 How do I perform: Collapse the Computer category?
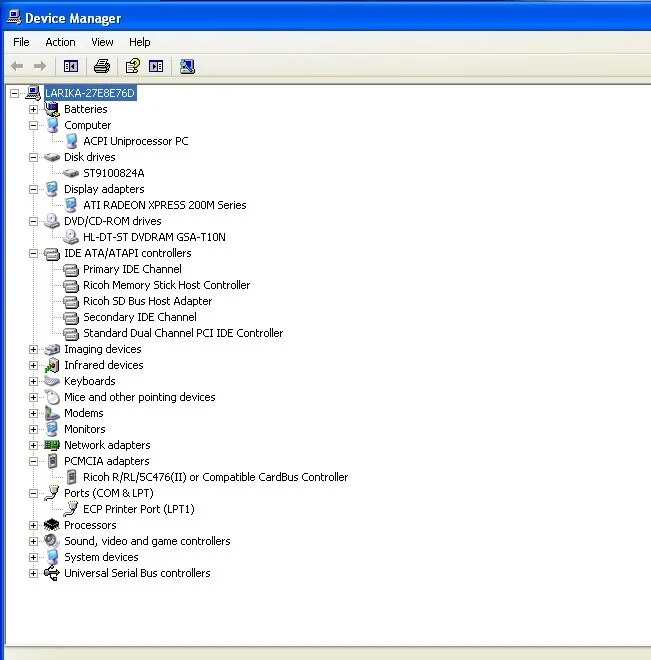(x=33, y=125)
